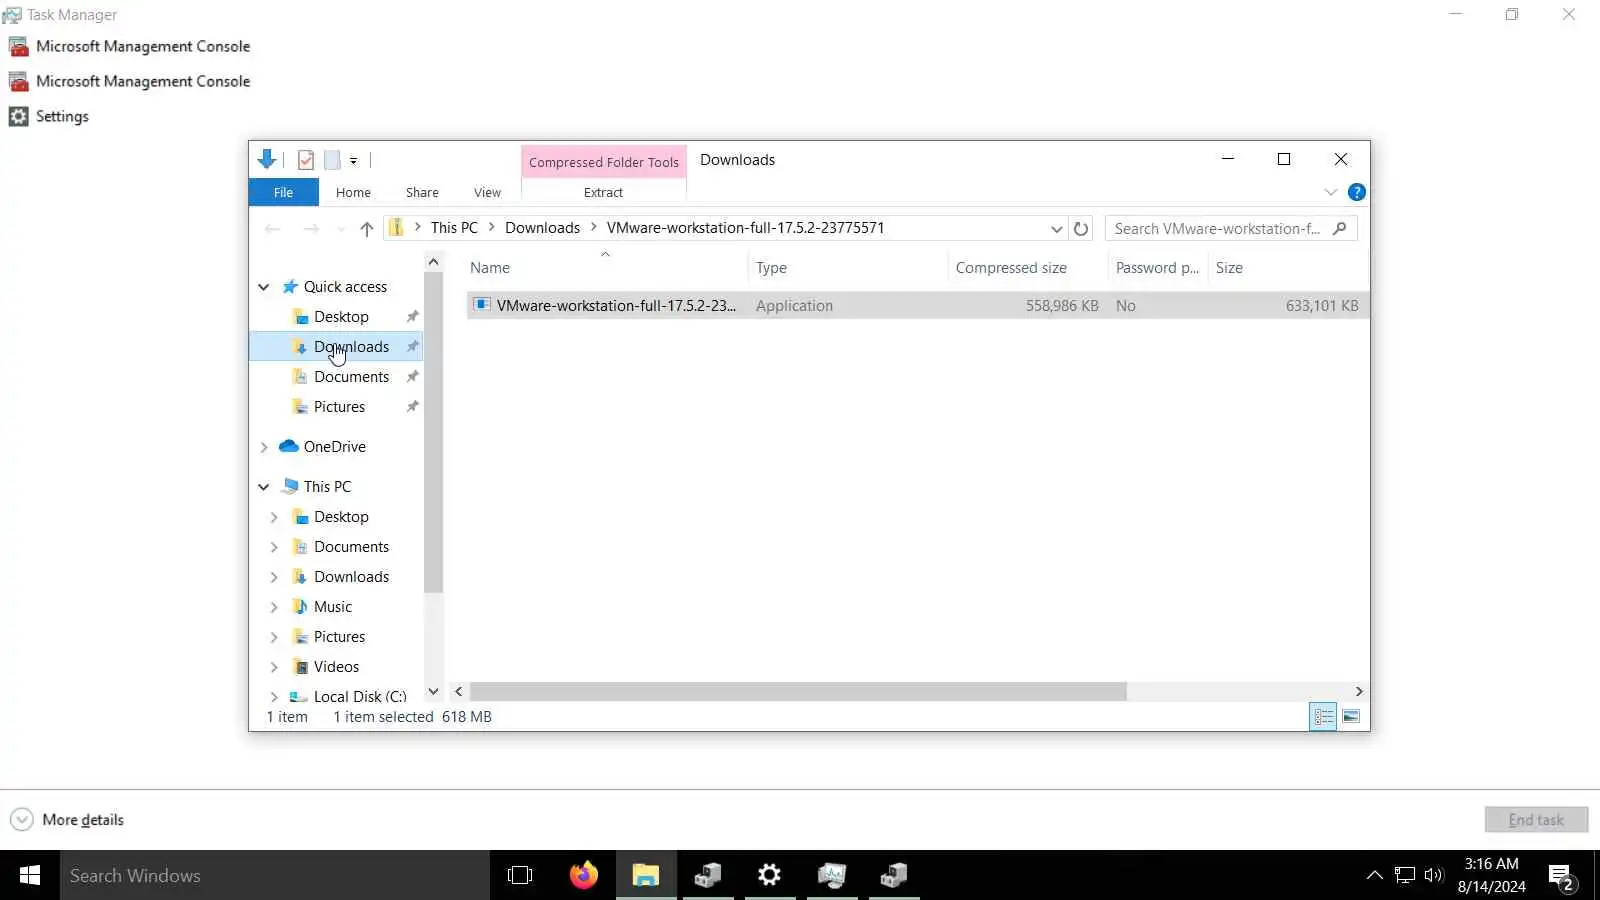This screenshot has width=1600, height=900.
Task: Click More details in Task Manager
Action: coord(67,820)
